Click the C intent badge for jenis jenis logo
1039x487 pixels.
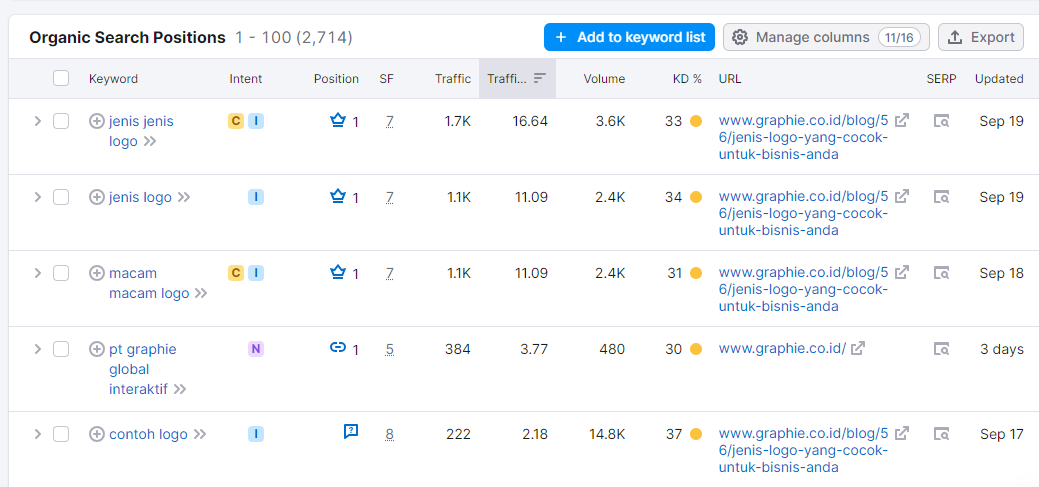pos(236,121)
